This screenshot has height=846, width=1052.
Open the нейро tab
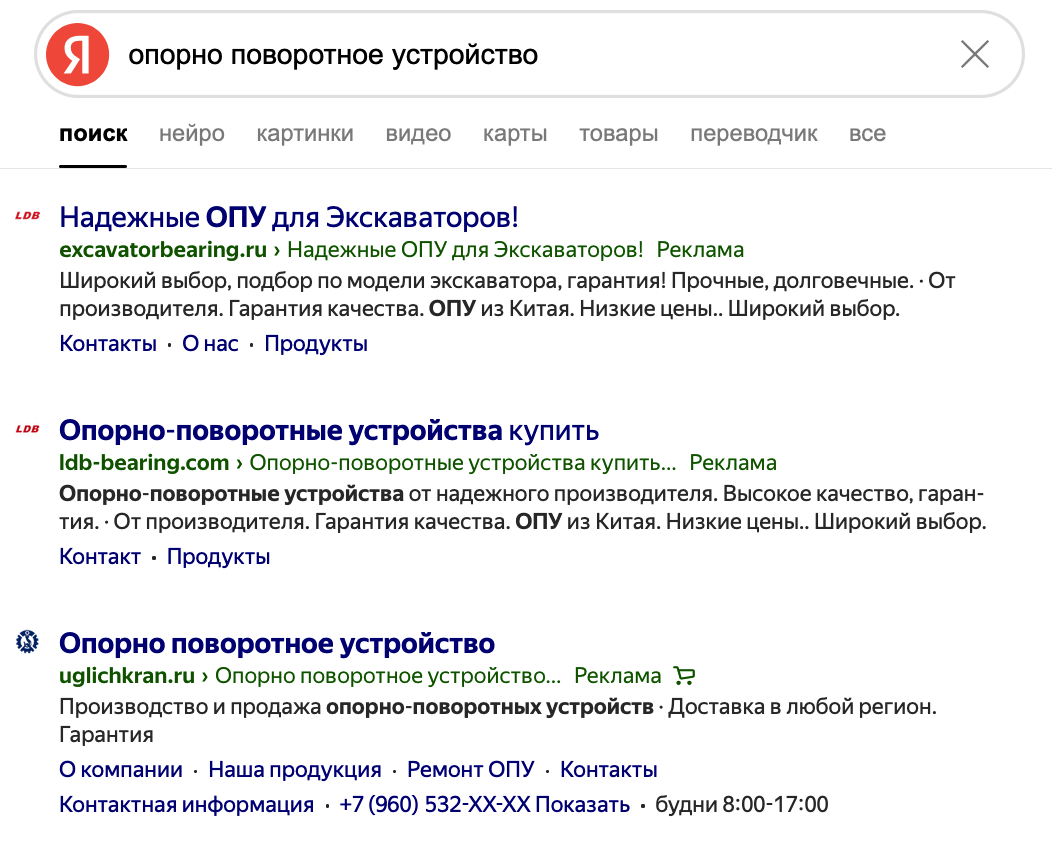192,134
